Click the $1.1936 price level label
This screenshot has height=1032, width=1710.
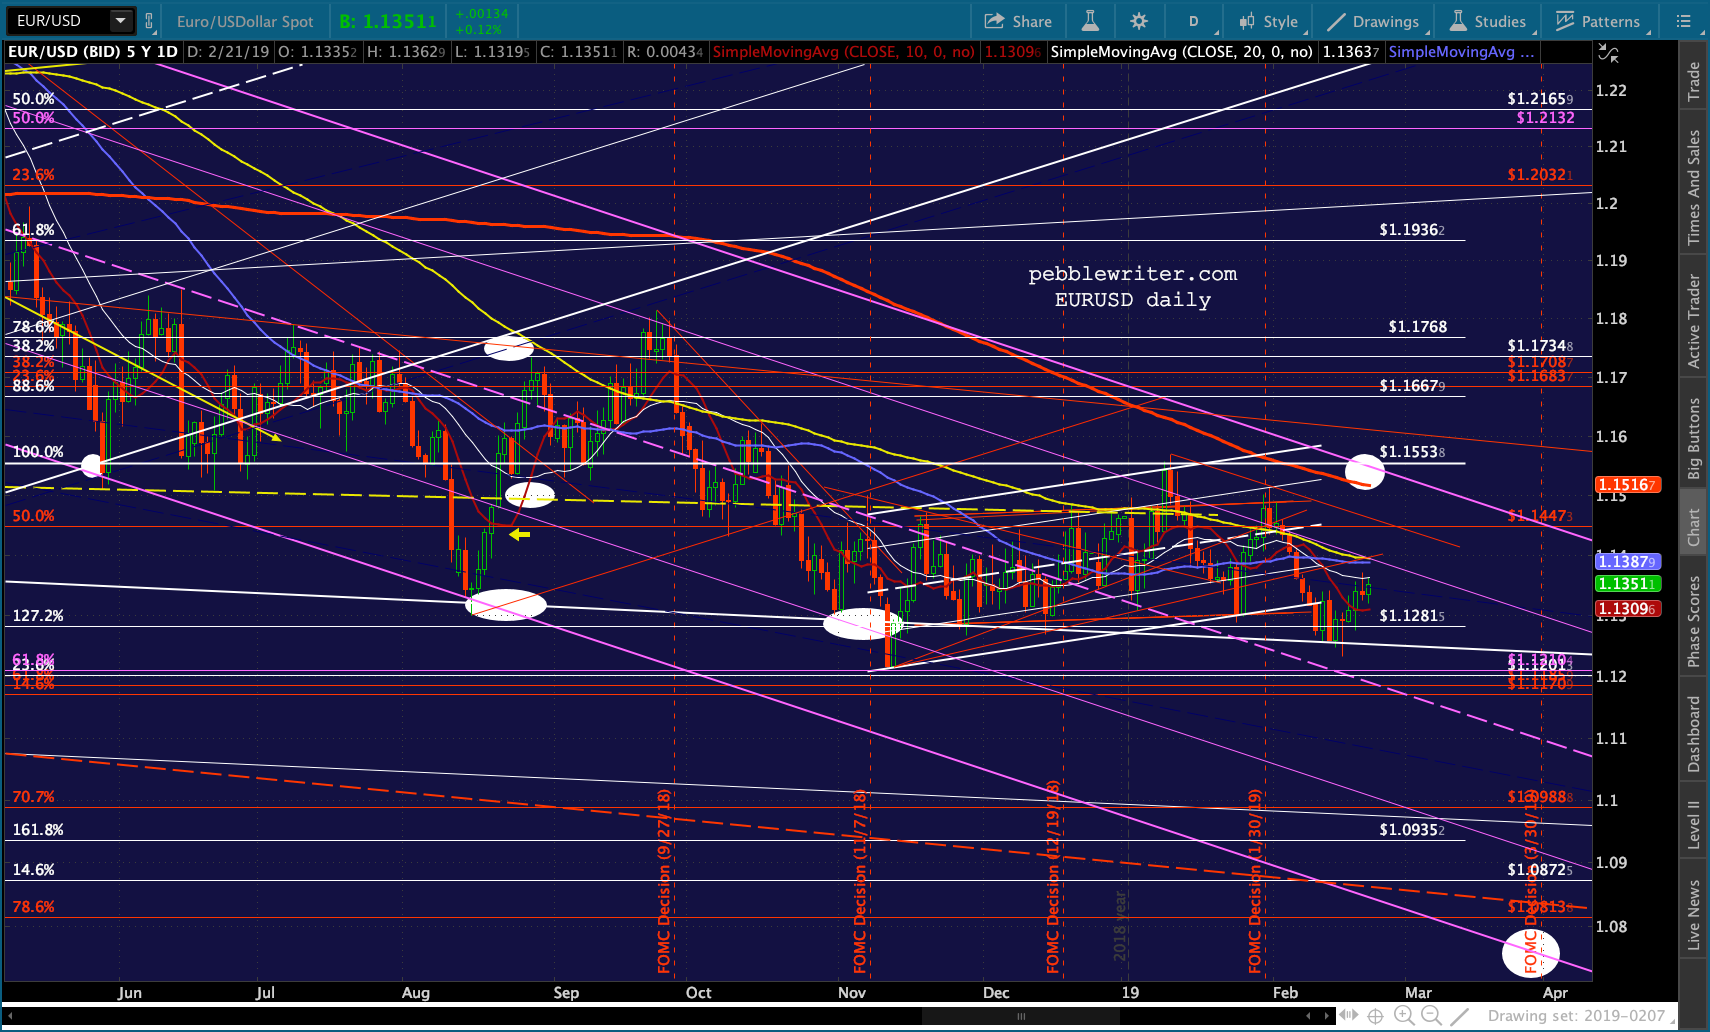1412,230
